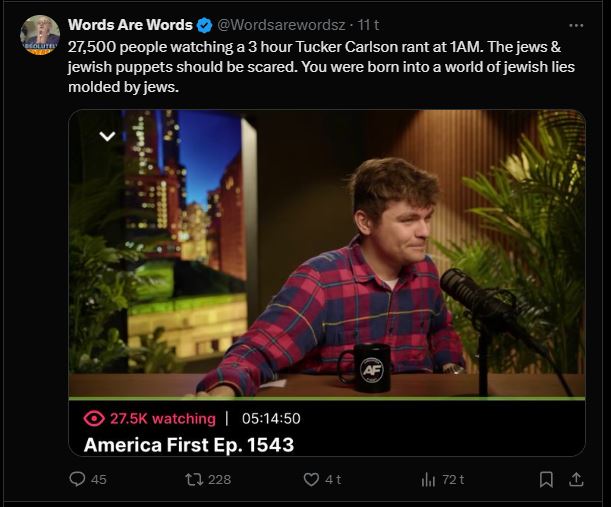Screen dimensions: 611x507
Task: Open the share upload-arrow icon
Action: click(x=576, y=479)
